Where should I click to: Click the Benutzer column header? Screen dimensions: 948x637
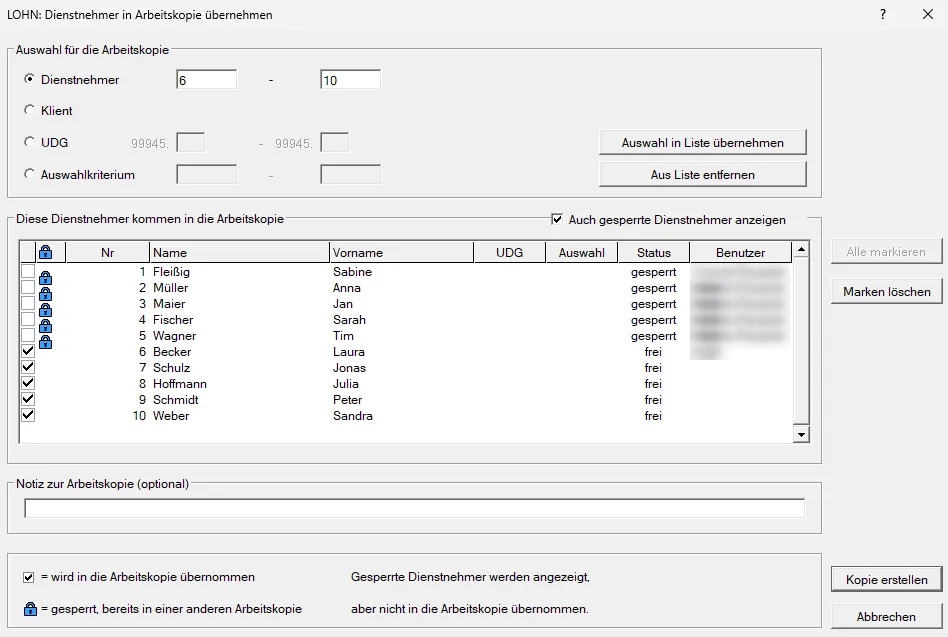click(741, 253)
